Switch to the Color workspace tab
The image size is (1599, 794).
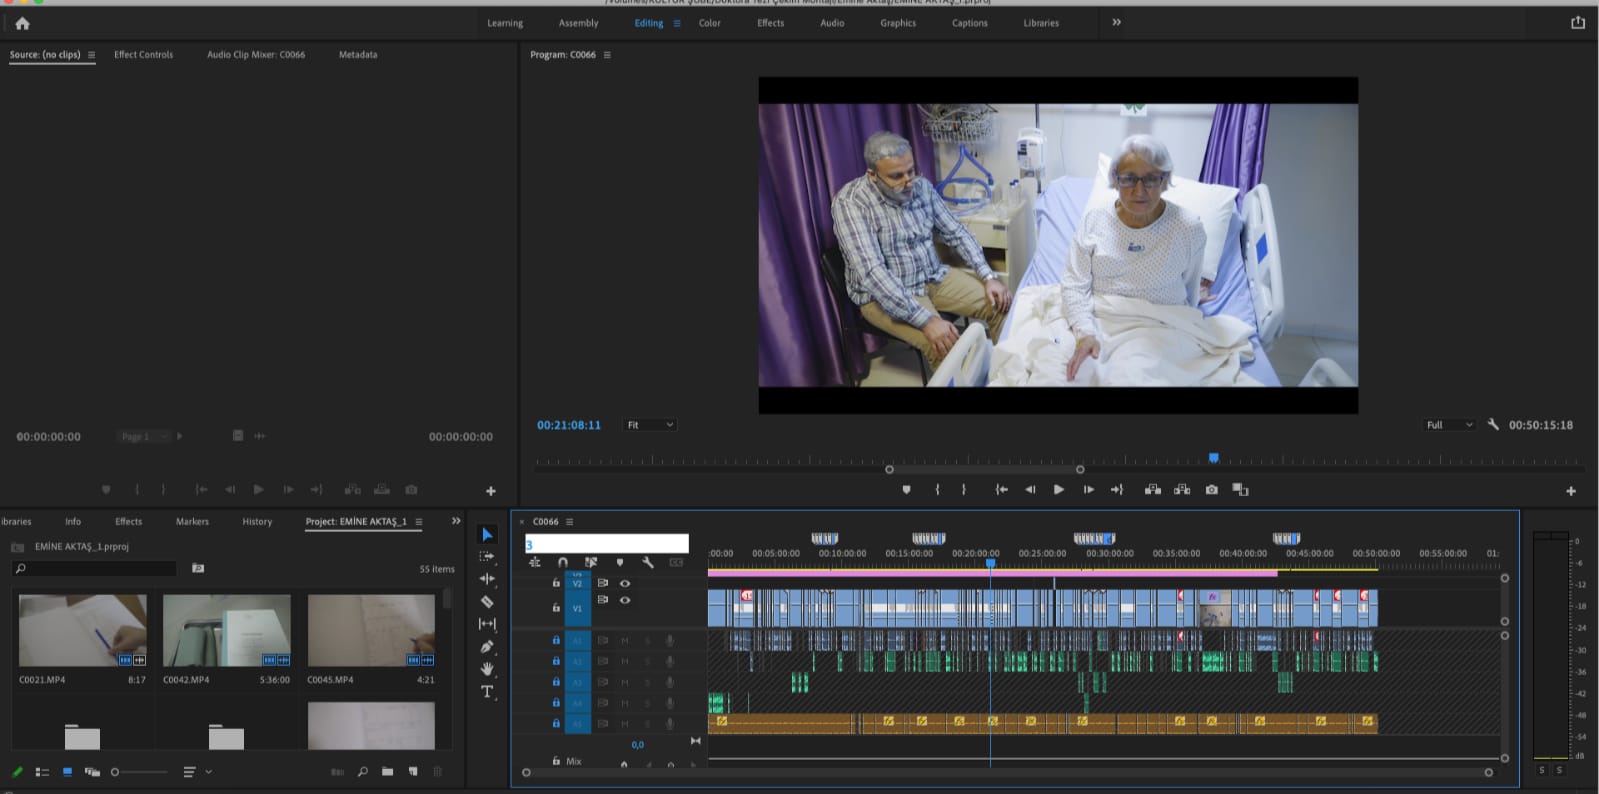point(709,23)
